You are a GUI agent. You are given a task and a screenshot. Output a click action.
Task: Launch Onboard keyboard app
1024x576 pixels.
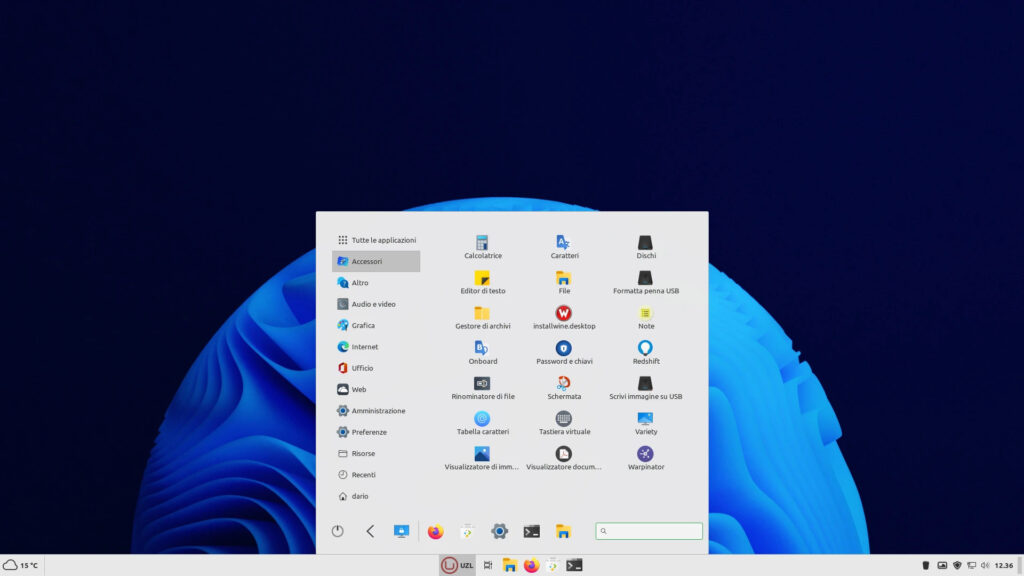tap(483, 353)
